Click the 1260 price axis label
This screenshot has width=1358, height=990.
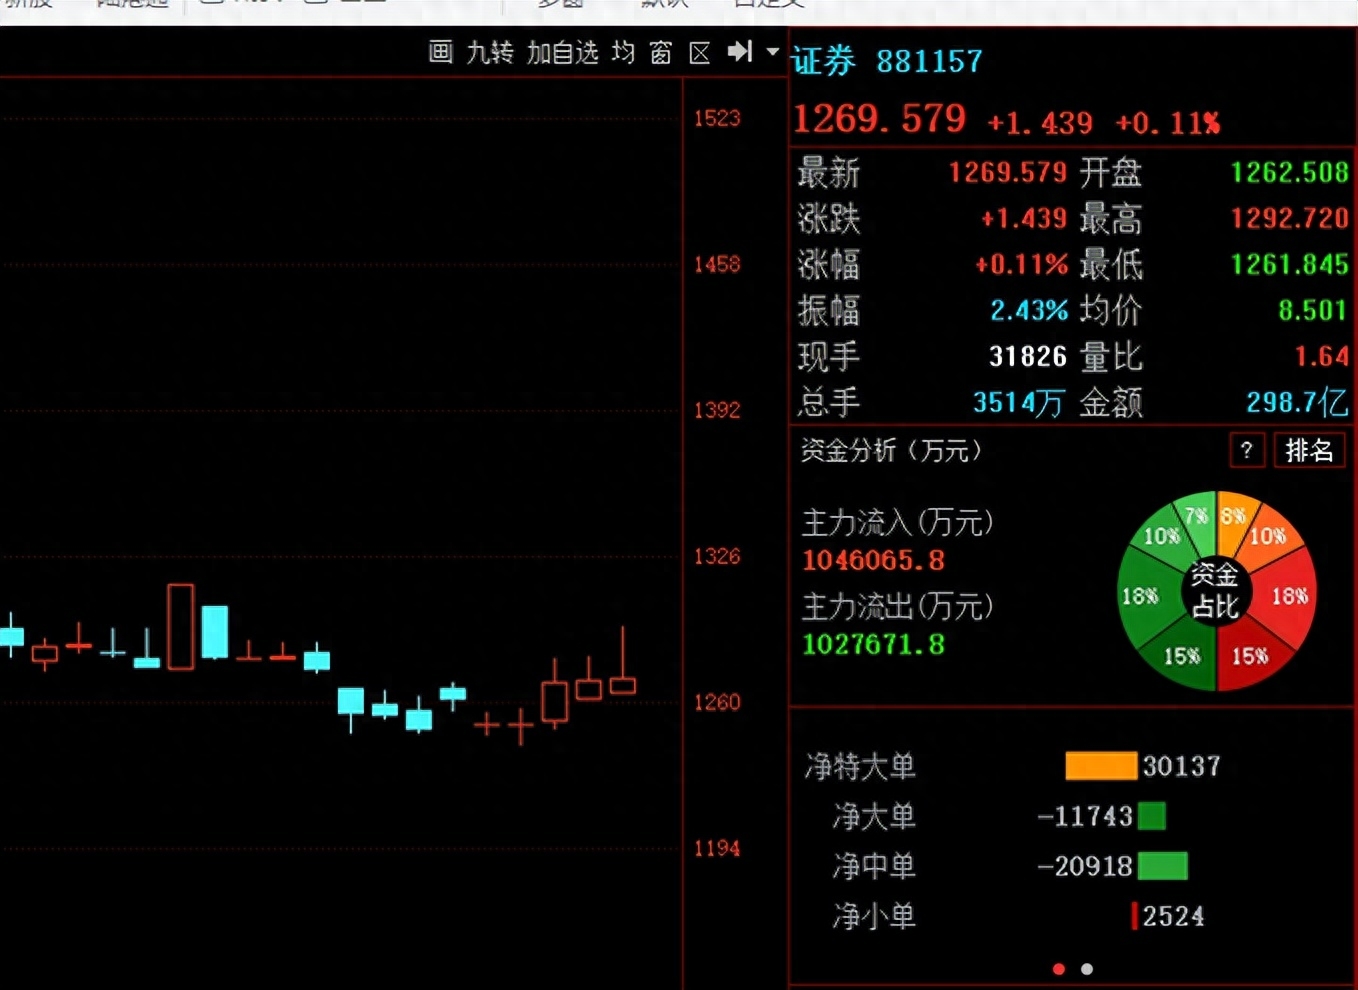pyautogui.click(x=717, y=702)
